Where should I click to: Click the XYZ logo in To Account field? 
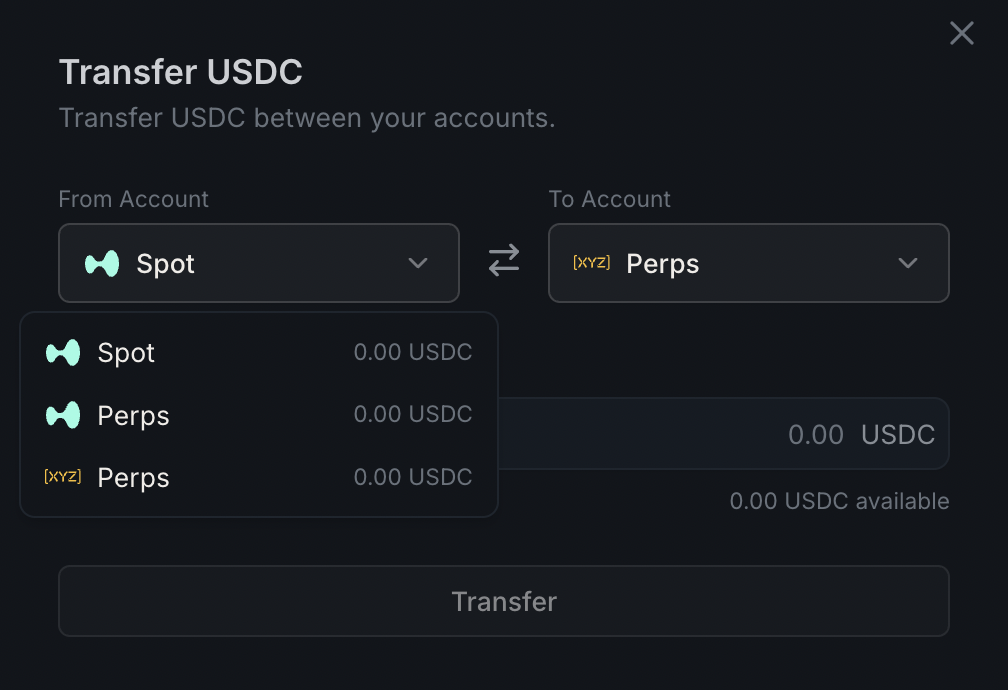pos(591,263)
